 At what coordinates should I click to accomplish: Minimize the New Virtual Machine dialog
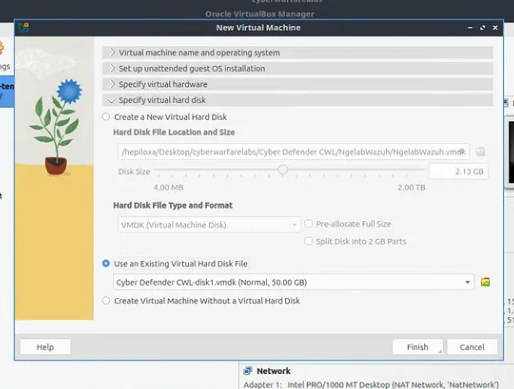point(470,28)
